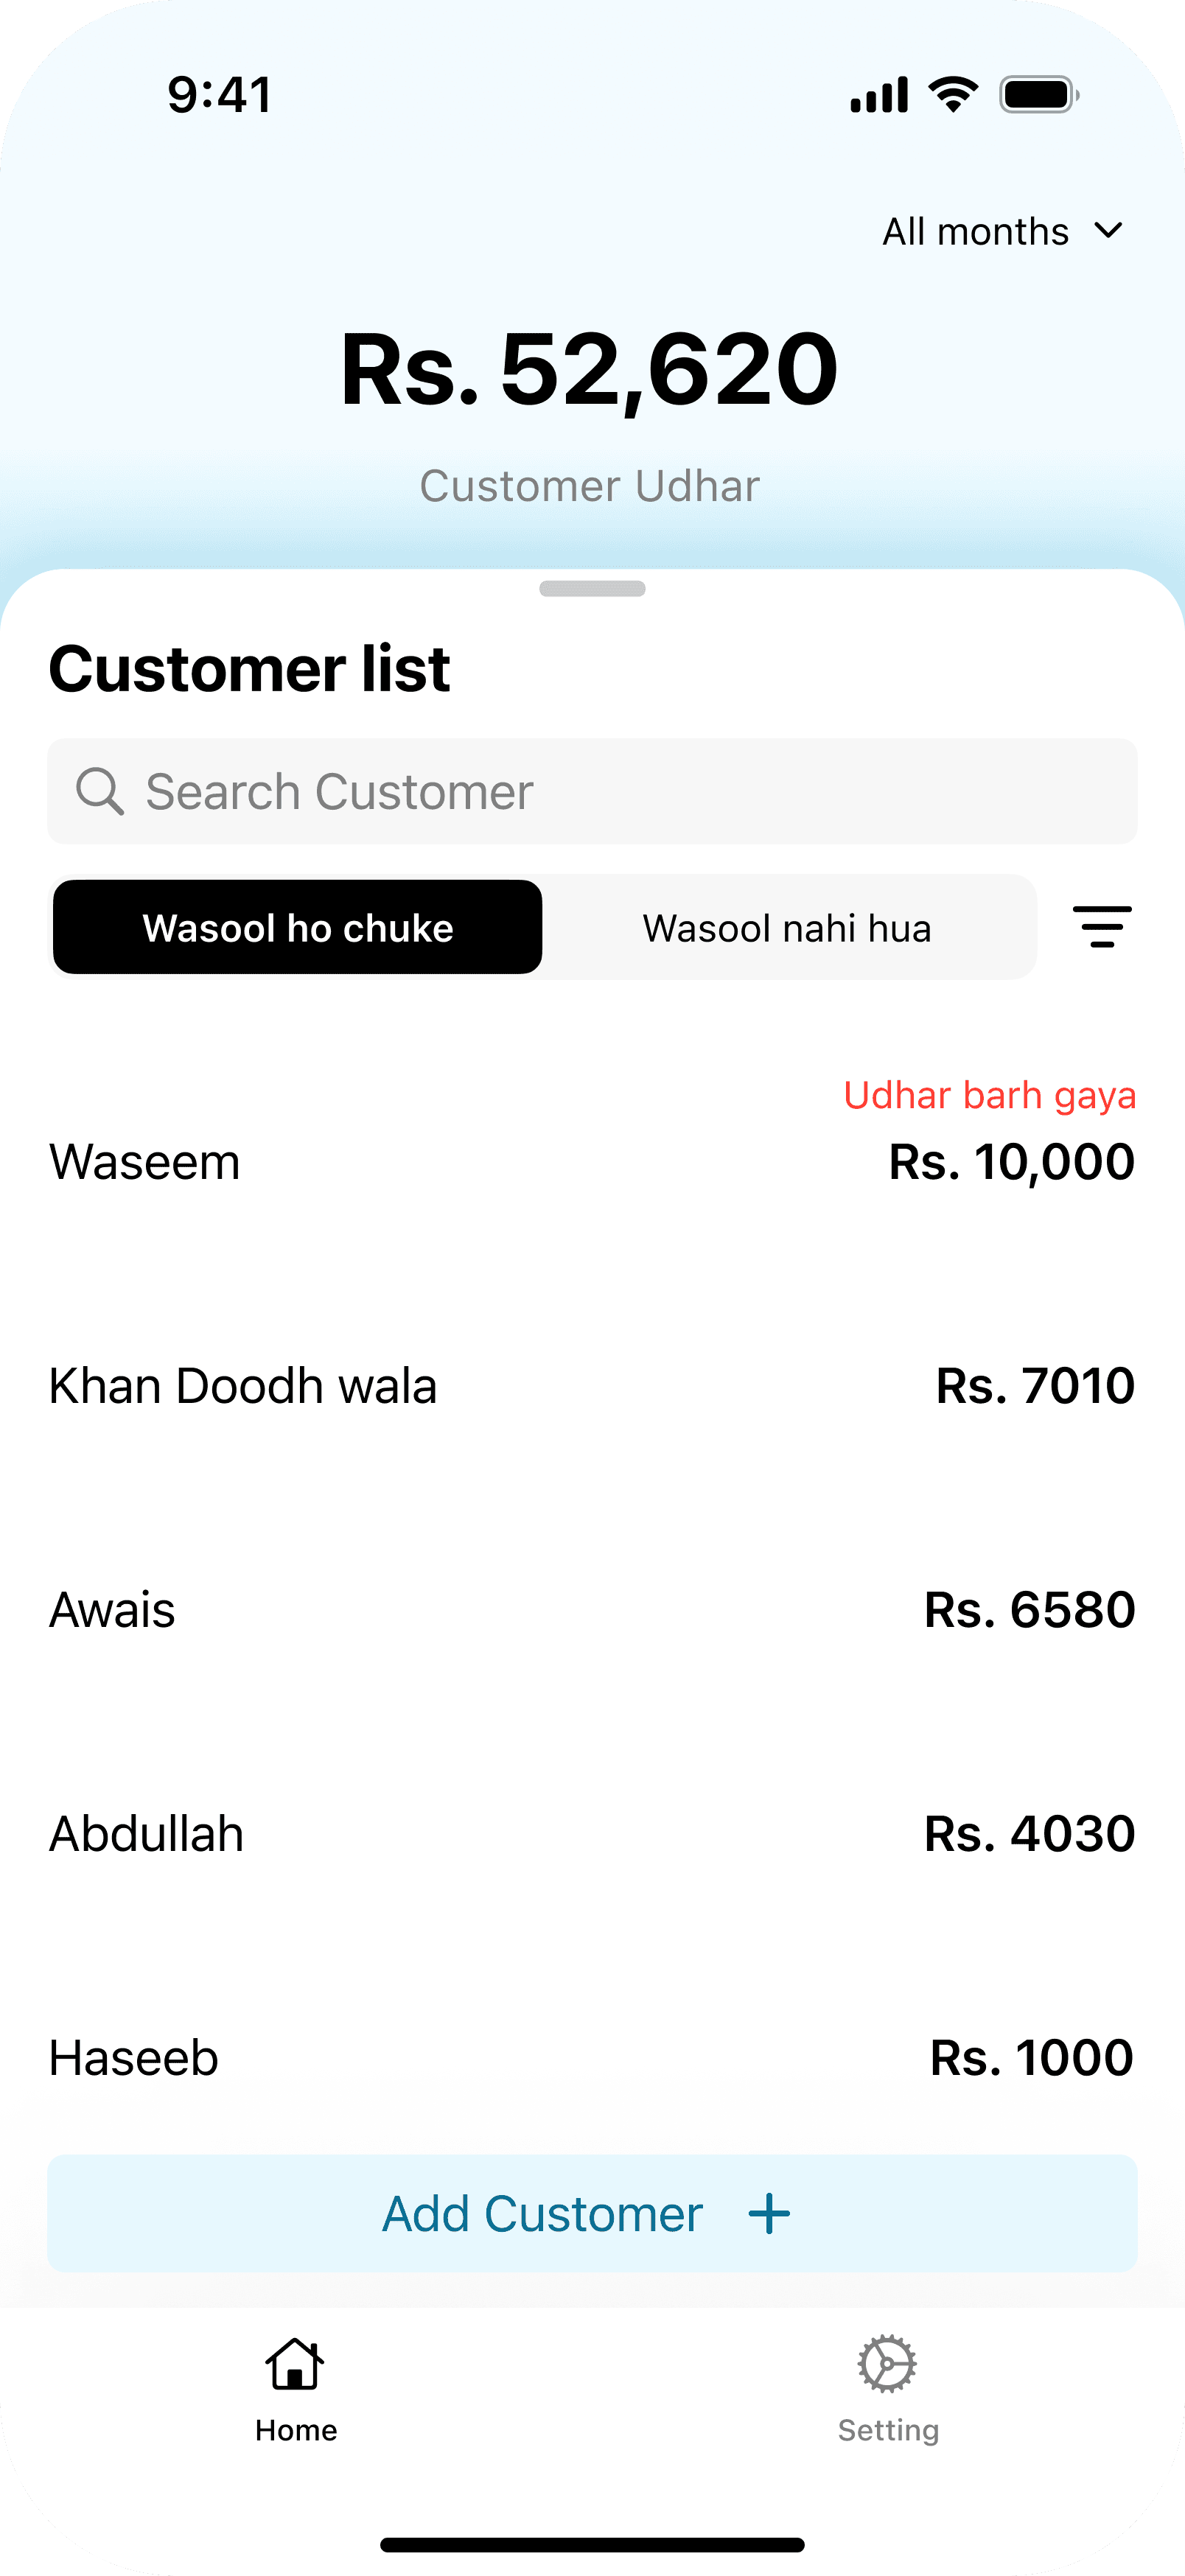Click the search magnifier icon

100,792
